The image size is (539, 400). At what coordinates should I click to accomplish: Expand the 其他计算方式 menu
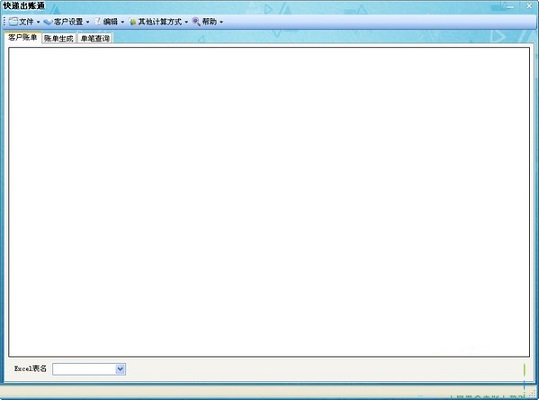158,22
